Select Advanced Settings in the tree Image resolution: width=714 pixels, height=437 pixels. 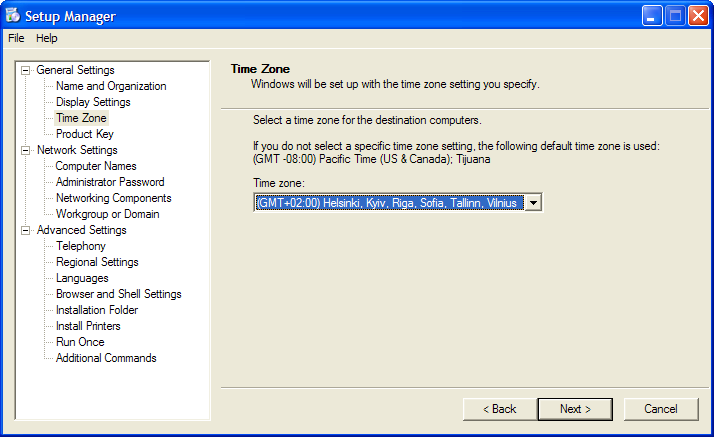[x=82, y=230]
